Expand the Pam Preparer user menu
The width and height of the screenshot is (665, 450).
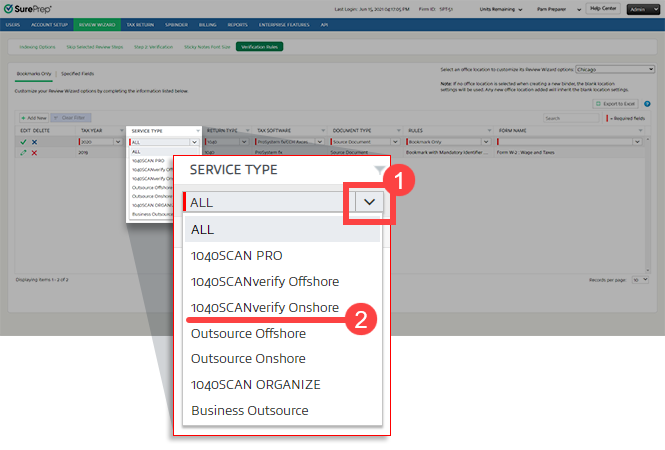coord(559,9)
